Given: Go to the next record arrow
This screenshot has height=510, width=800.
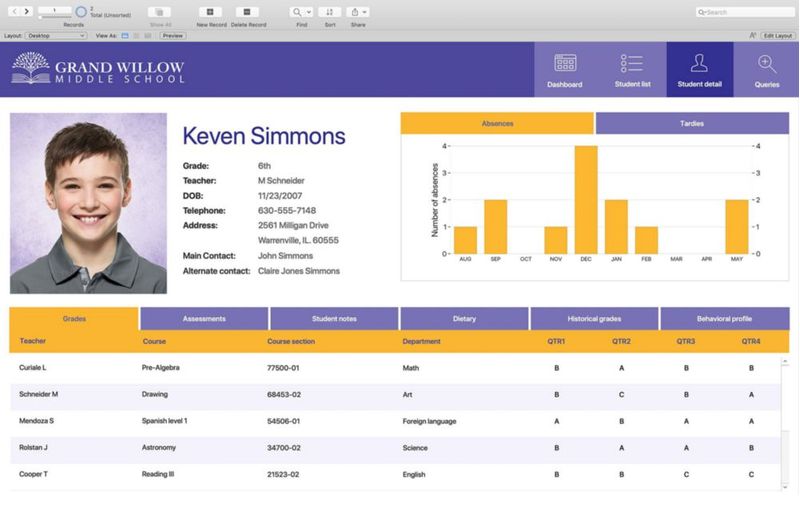Looking at the screenshot, I should point(27,11).
